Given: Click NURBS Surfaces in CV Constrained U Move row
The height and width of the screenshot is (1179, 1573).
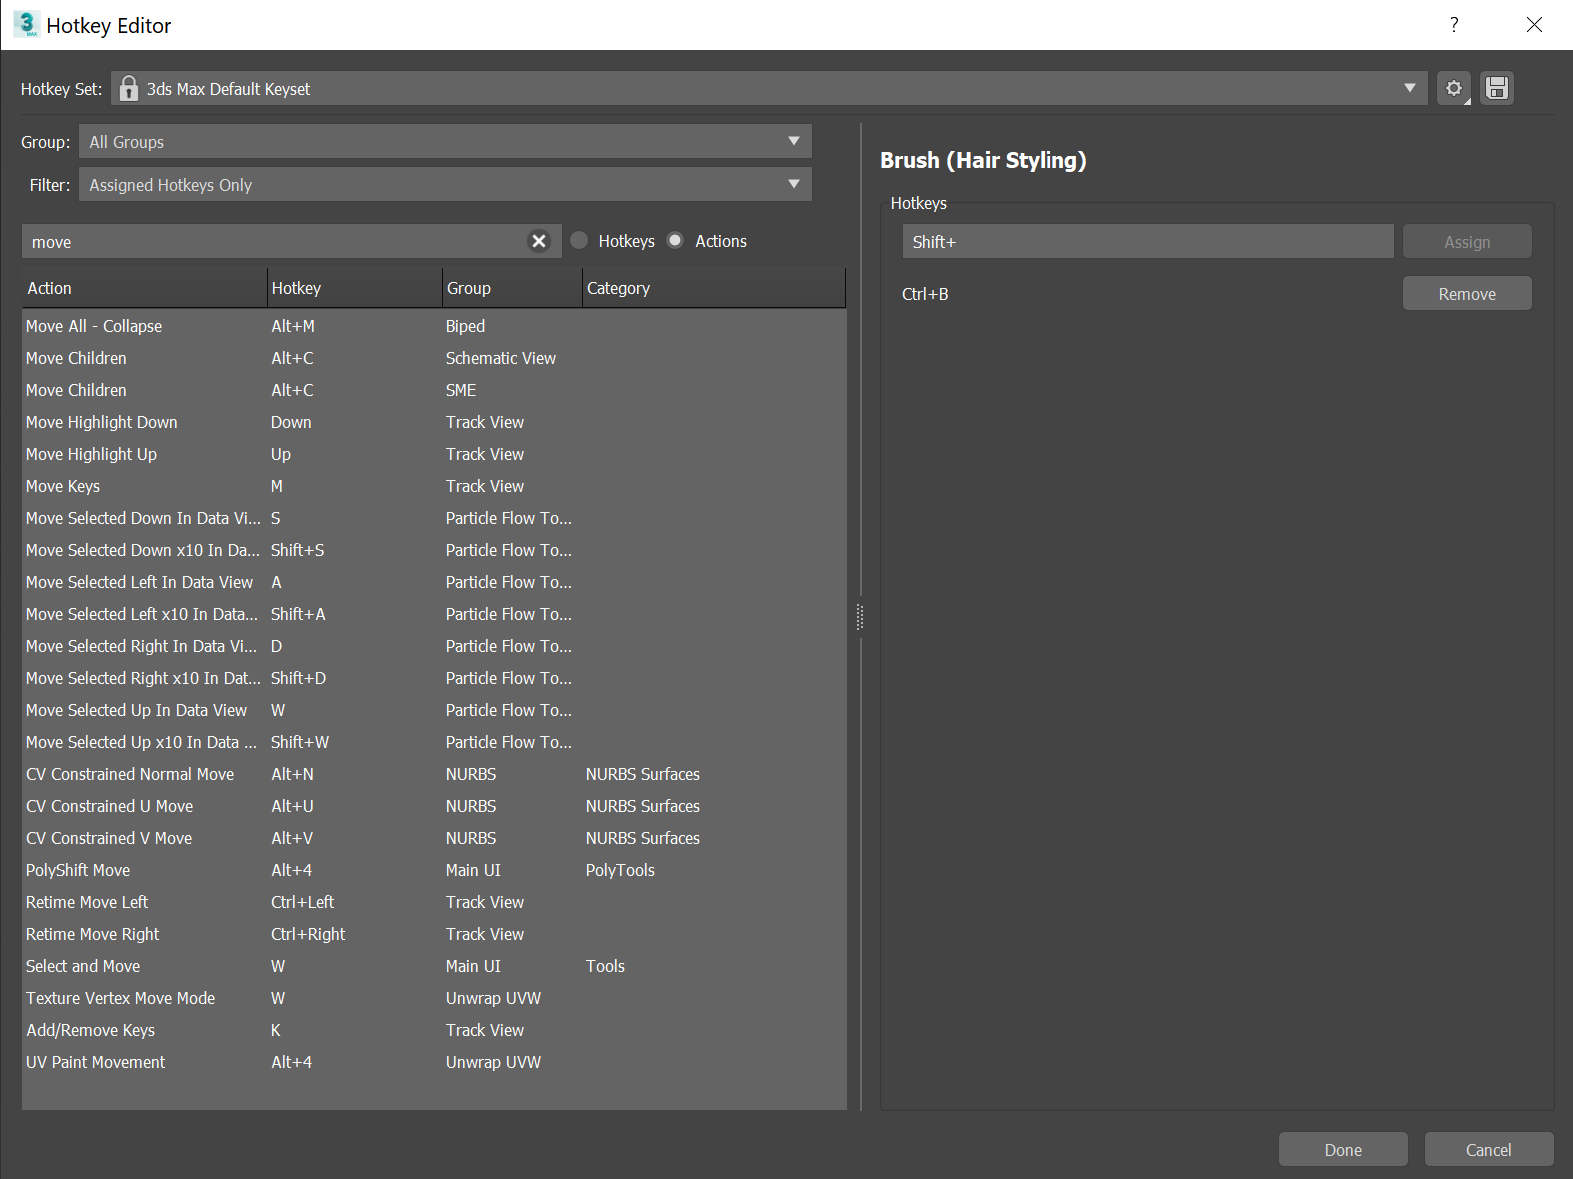Looking at the screenshot, I should coord(643,806).
